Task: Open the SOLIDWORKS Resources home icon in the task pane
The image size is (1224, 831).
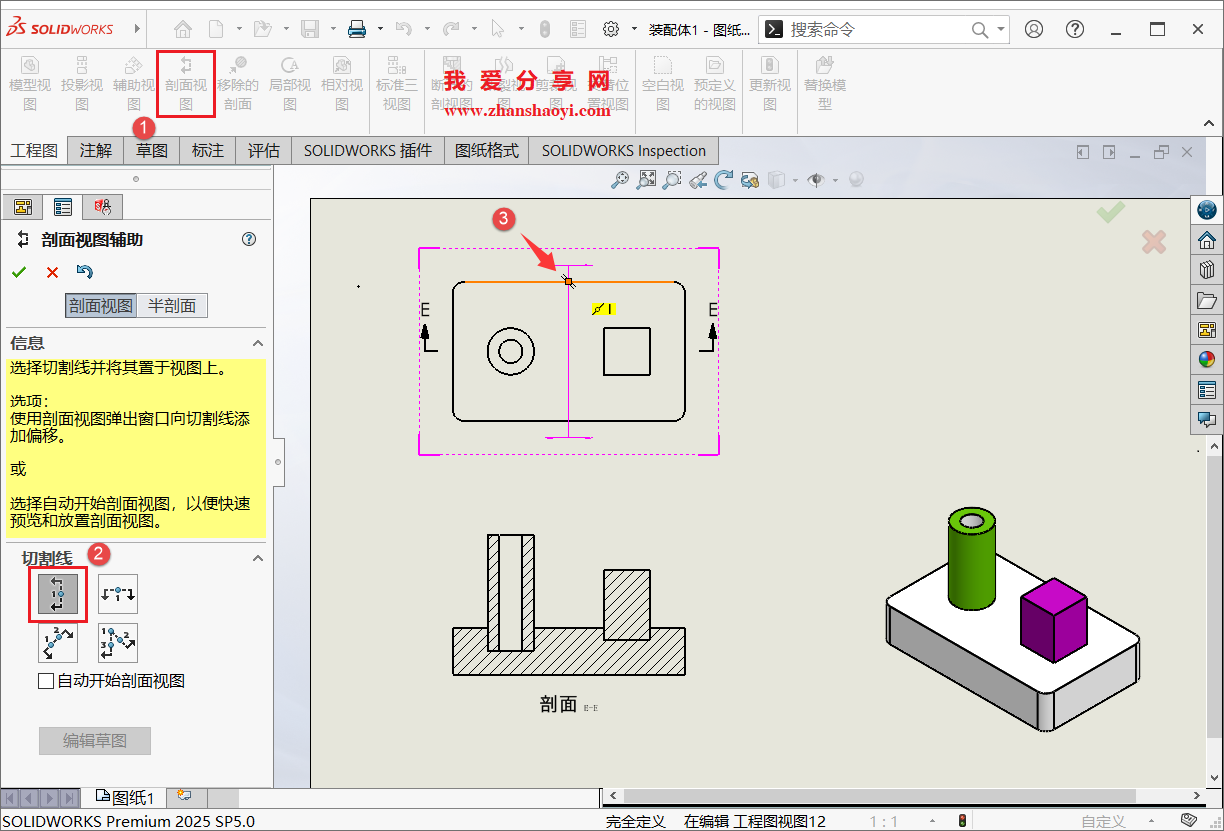Action: (1207, 240)
